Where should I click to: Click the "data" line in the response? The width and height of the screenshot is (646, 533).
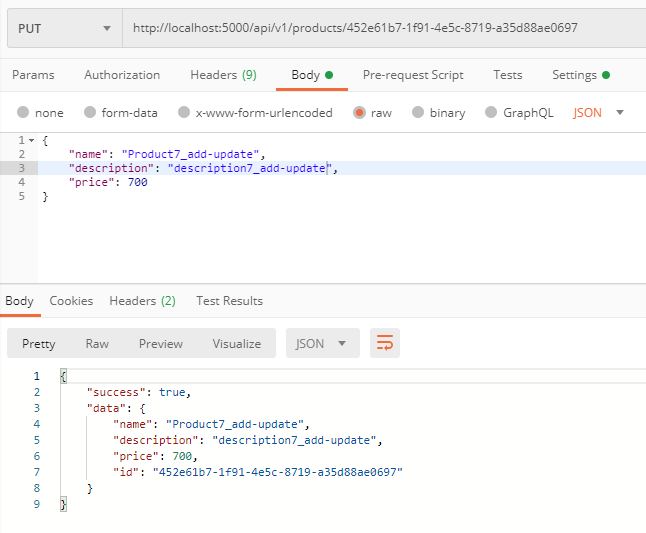(x=116, y=408)
